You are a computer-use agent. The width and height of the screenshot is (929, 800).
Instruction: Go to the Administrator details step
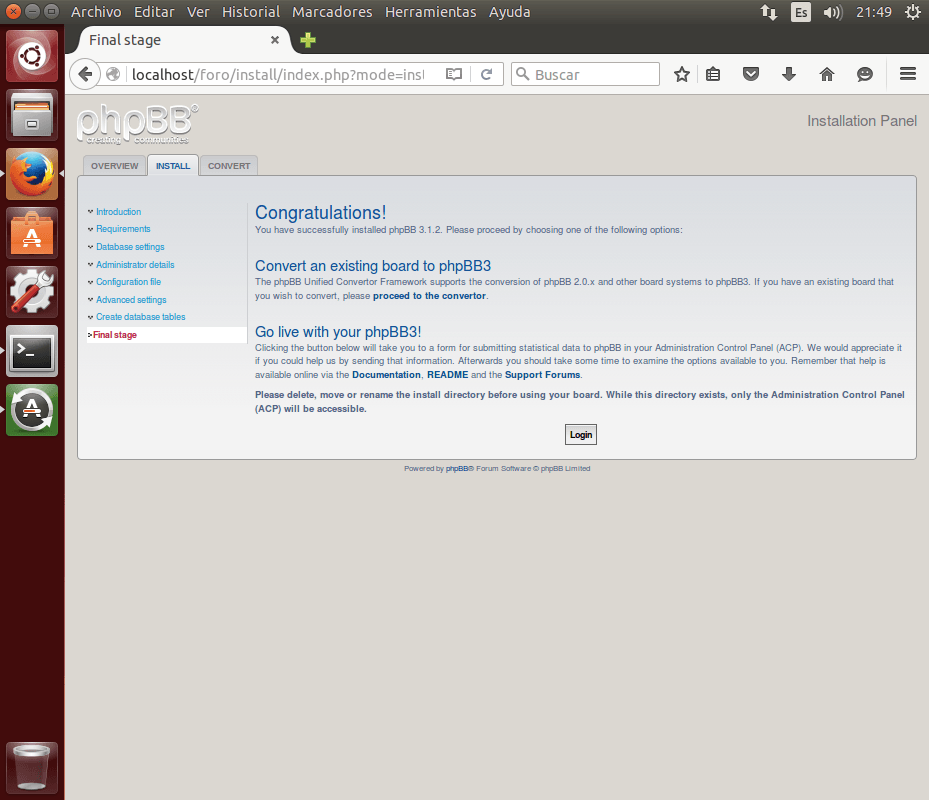[135, 264]
